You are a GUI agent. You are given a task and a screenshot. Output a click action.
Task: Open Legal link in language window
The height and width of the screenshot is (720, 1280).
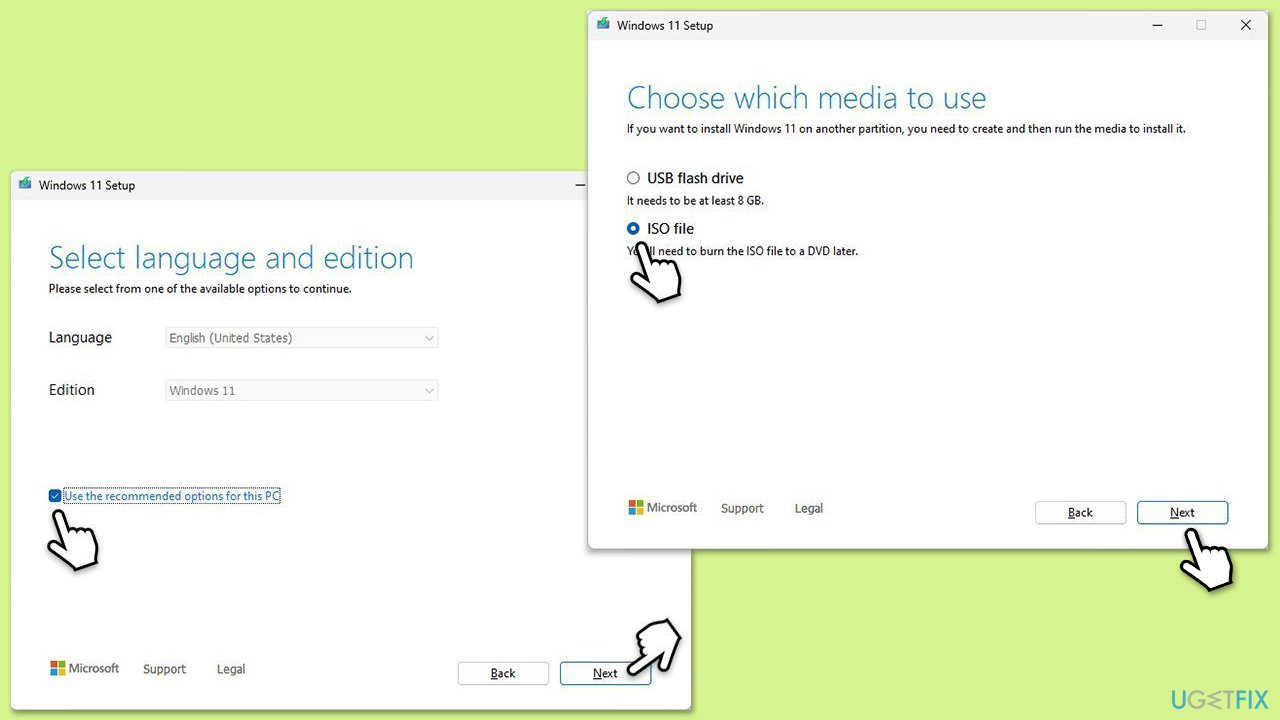coord(231,669)
